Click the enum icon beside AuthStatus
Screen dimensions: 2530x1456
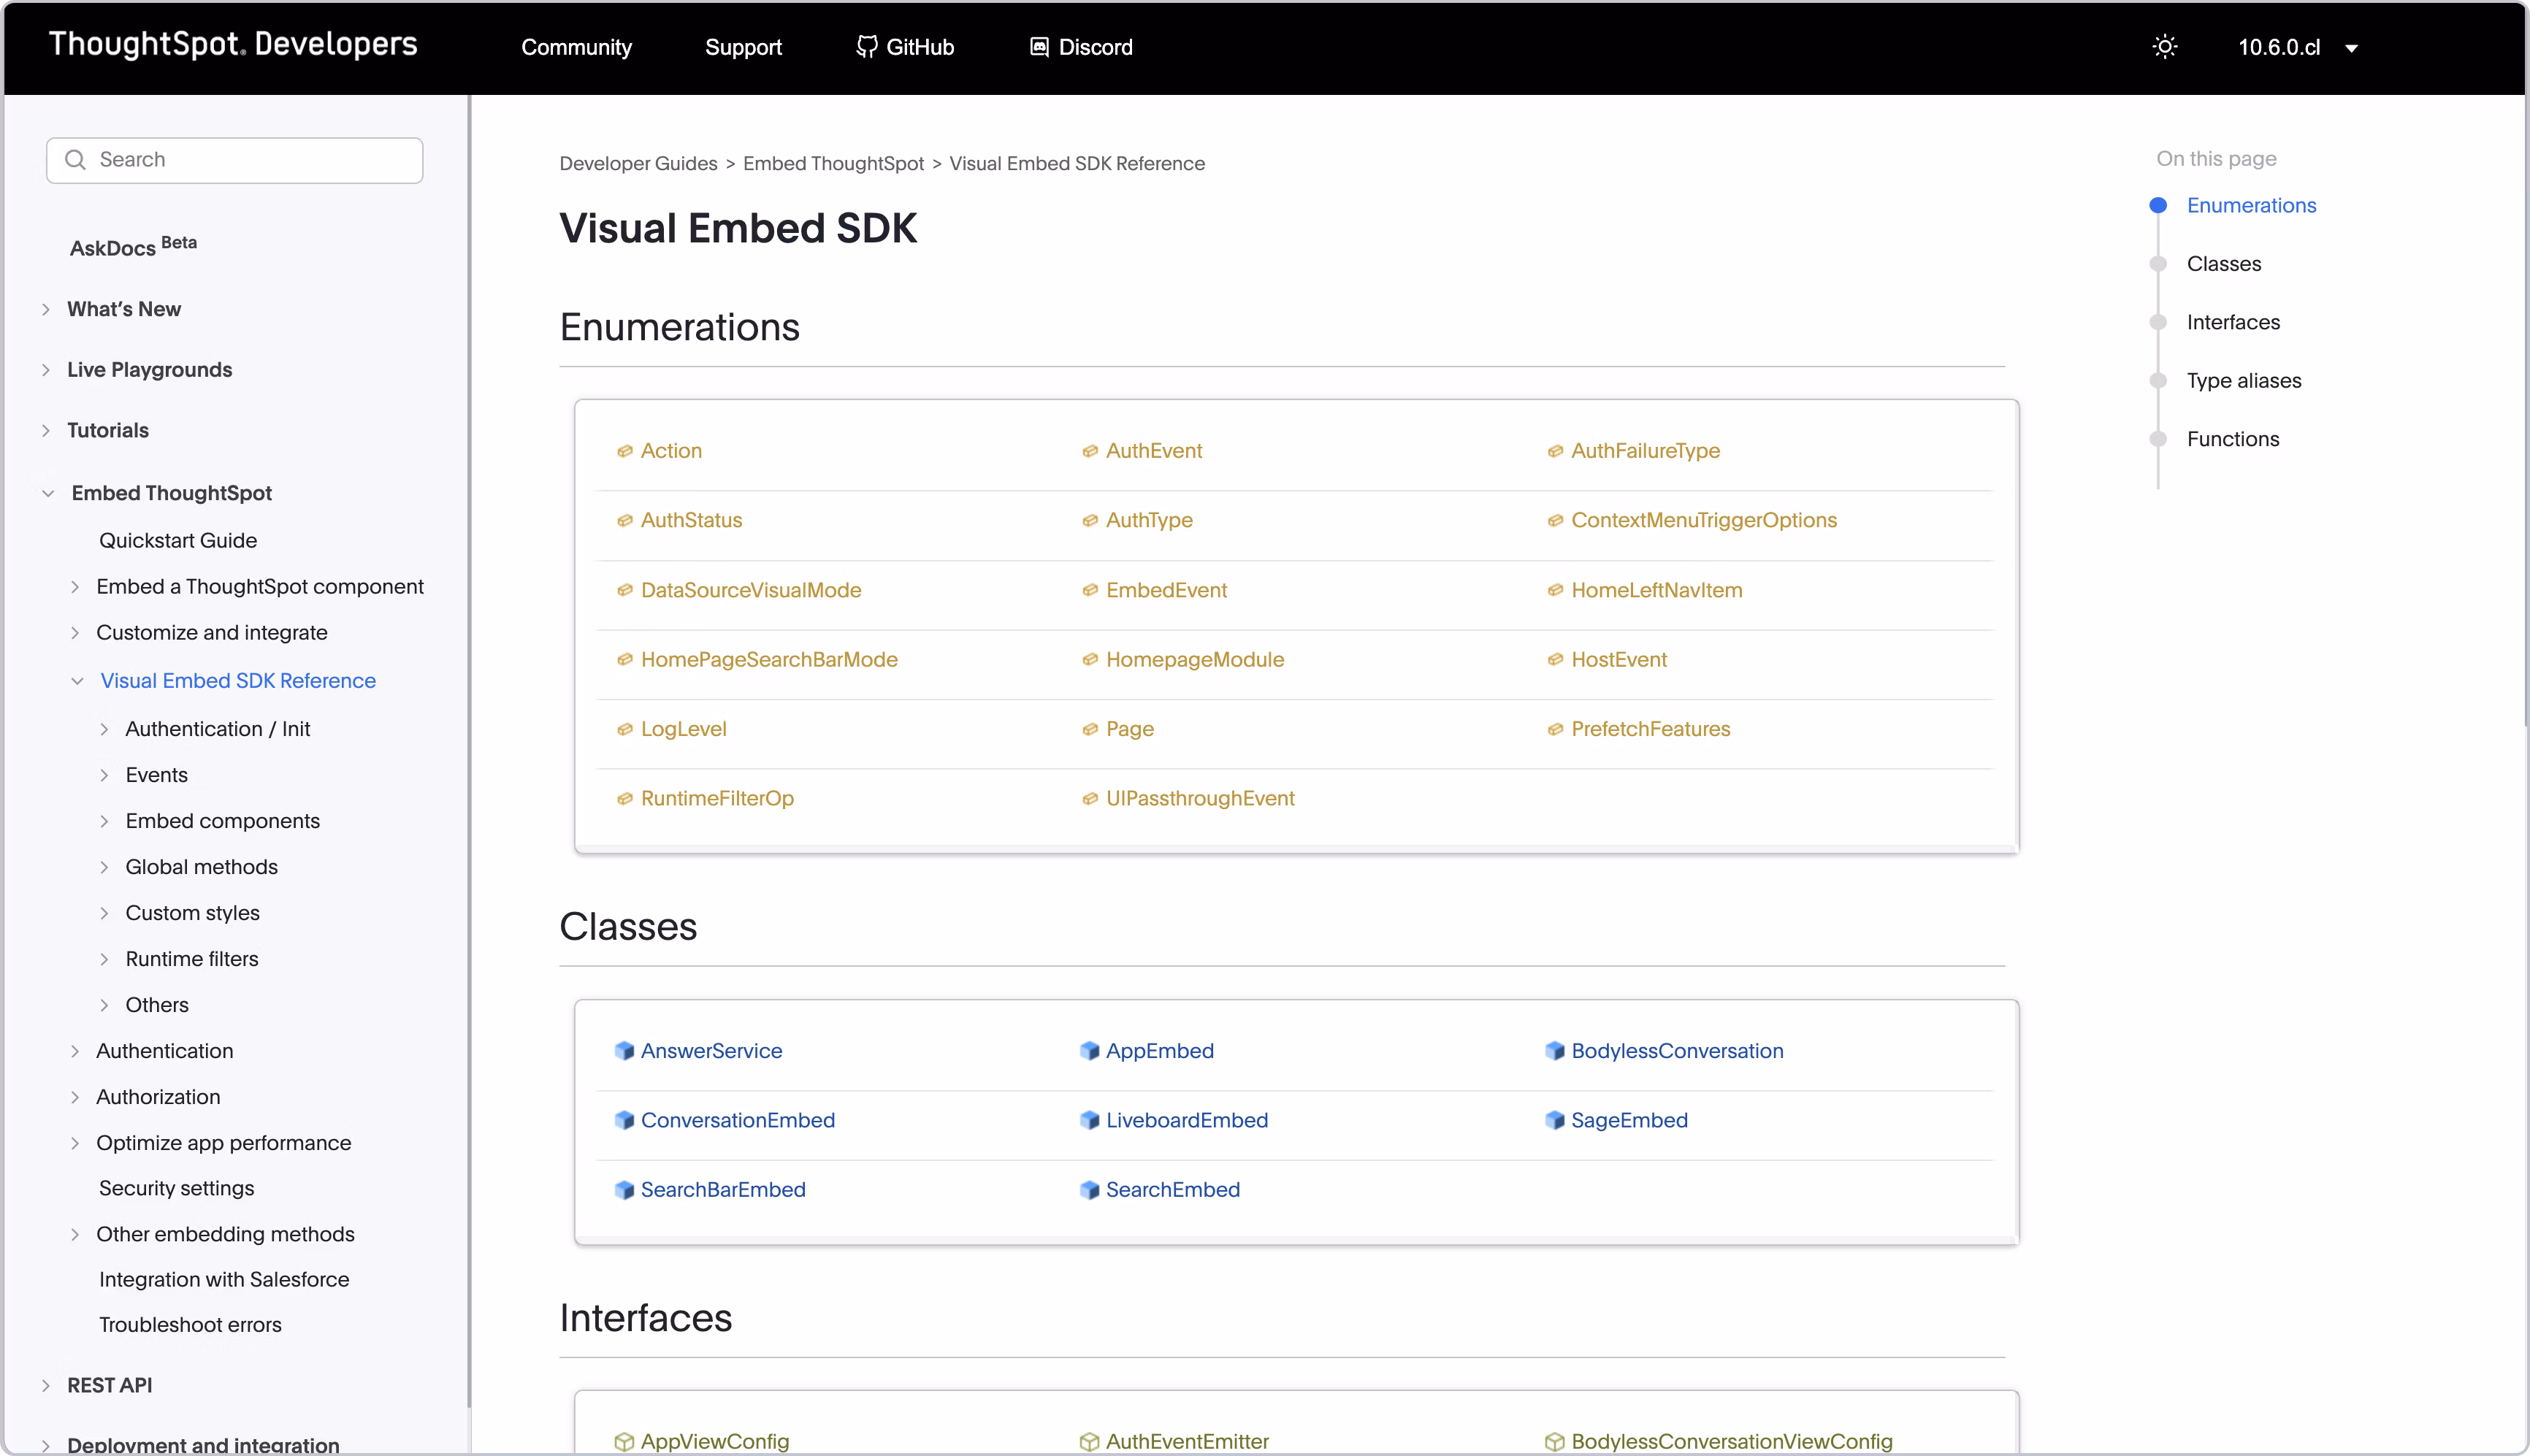624,520
